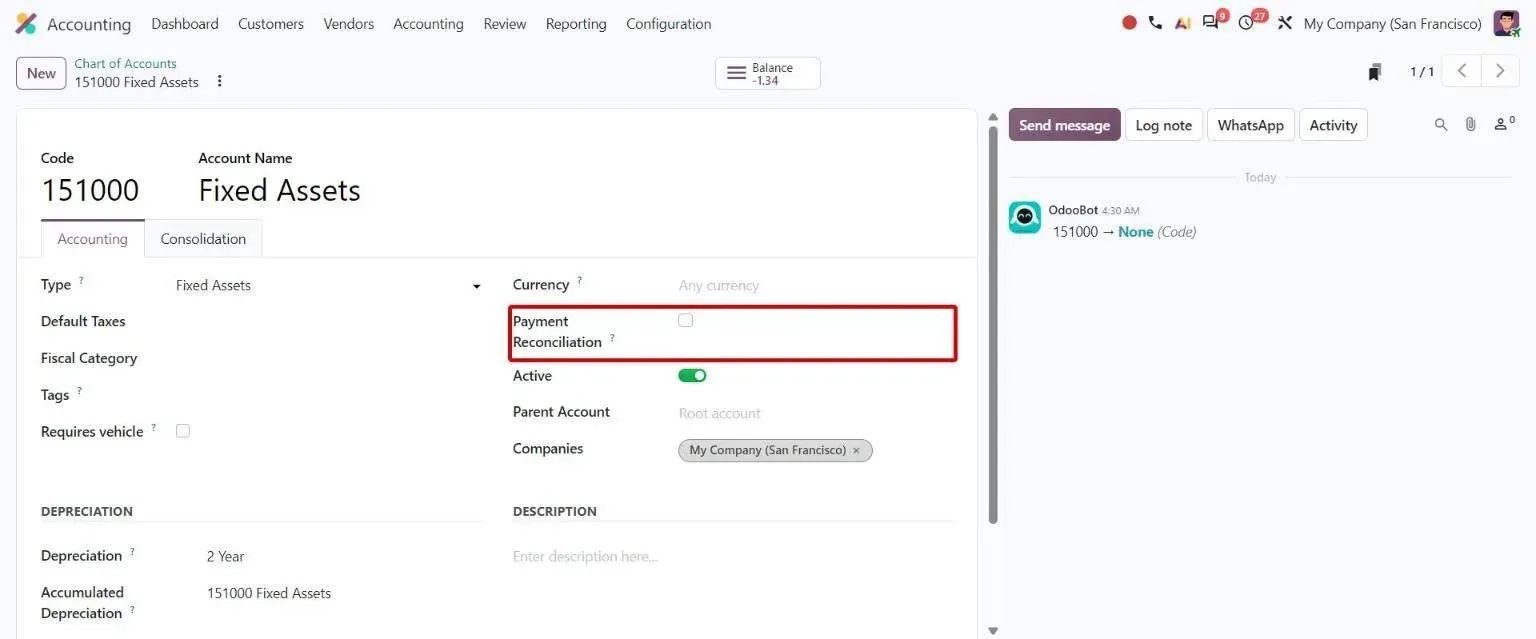Open the conversations messages icon
The height and width of the screenshot is (639, 1536).
point(1211,23)
